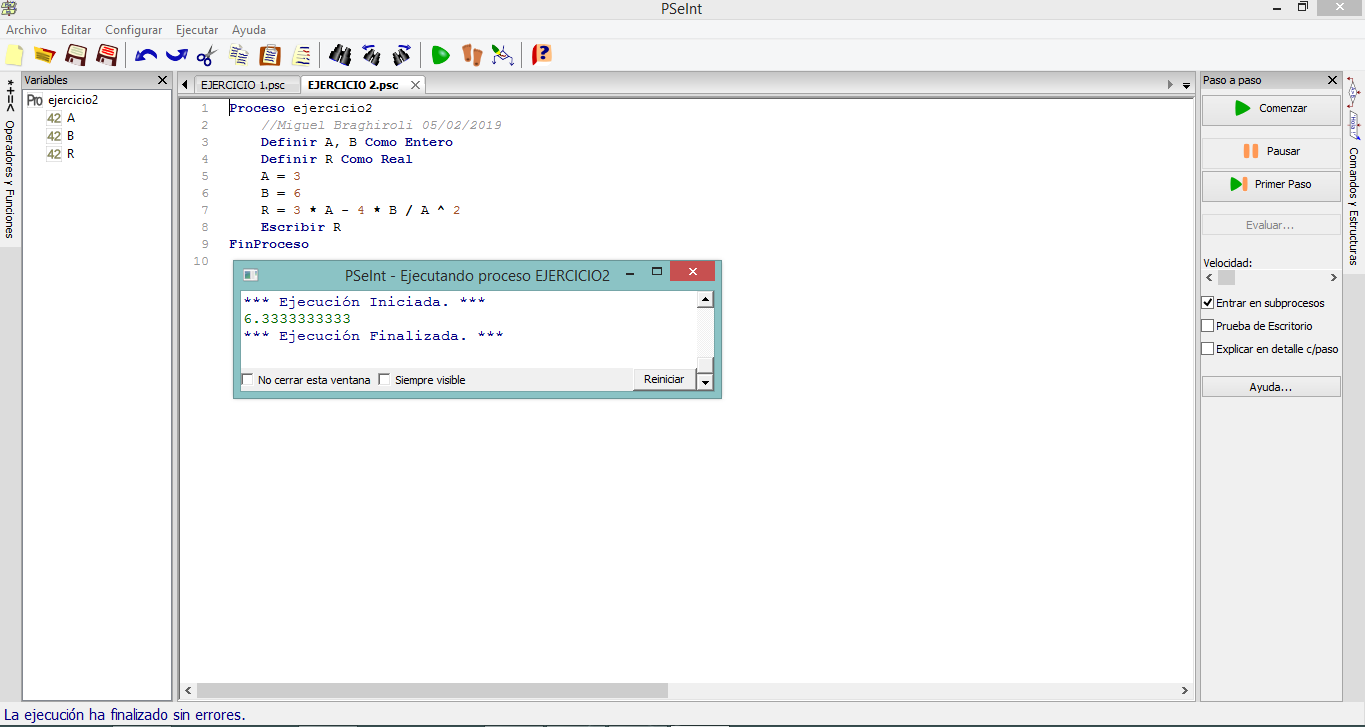Enable the Prueba de Escritorio checkbox
Viewport: 1365px width, 727px height.
pyautogui.click(x=1206, y=325)
